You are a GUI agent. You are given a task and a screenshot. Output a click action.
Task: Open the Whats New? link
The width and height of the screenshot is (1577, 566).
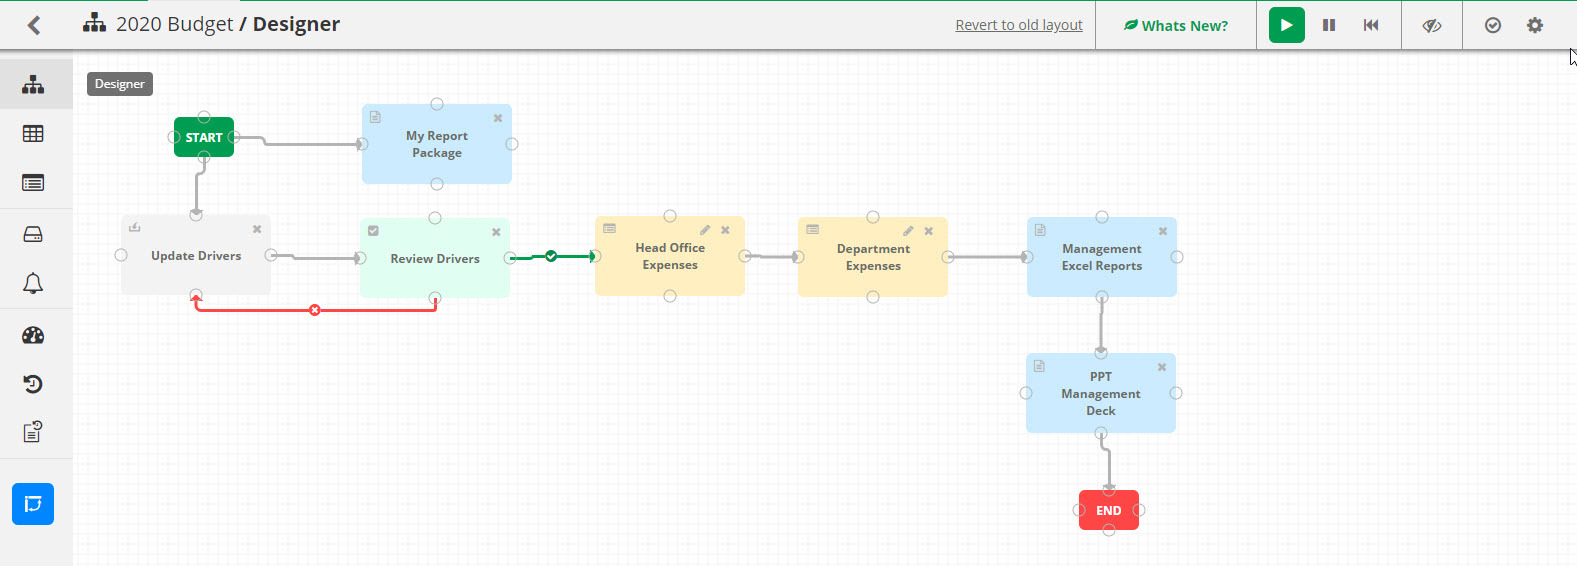tap(1176, 26)
